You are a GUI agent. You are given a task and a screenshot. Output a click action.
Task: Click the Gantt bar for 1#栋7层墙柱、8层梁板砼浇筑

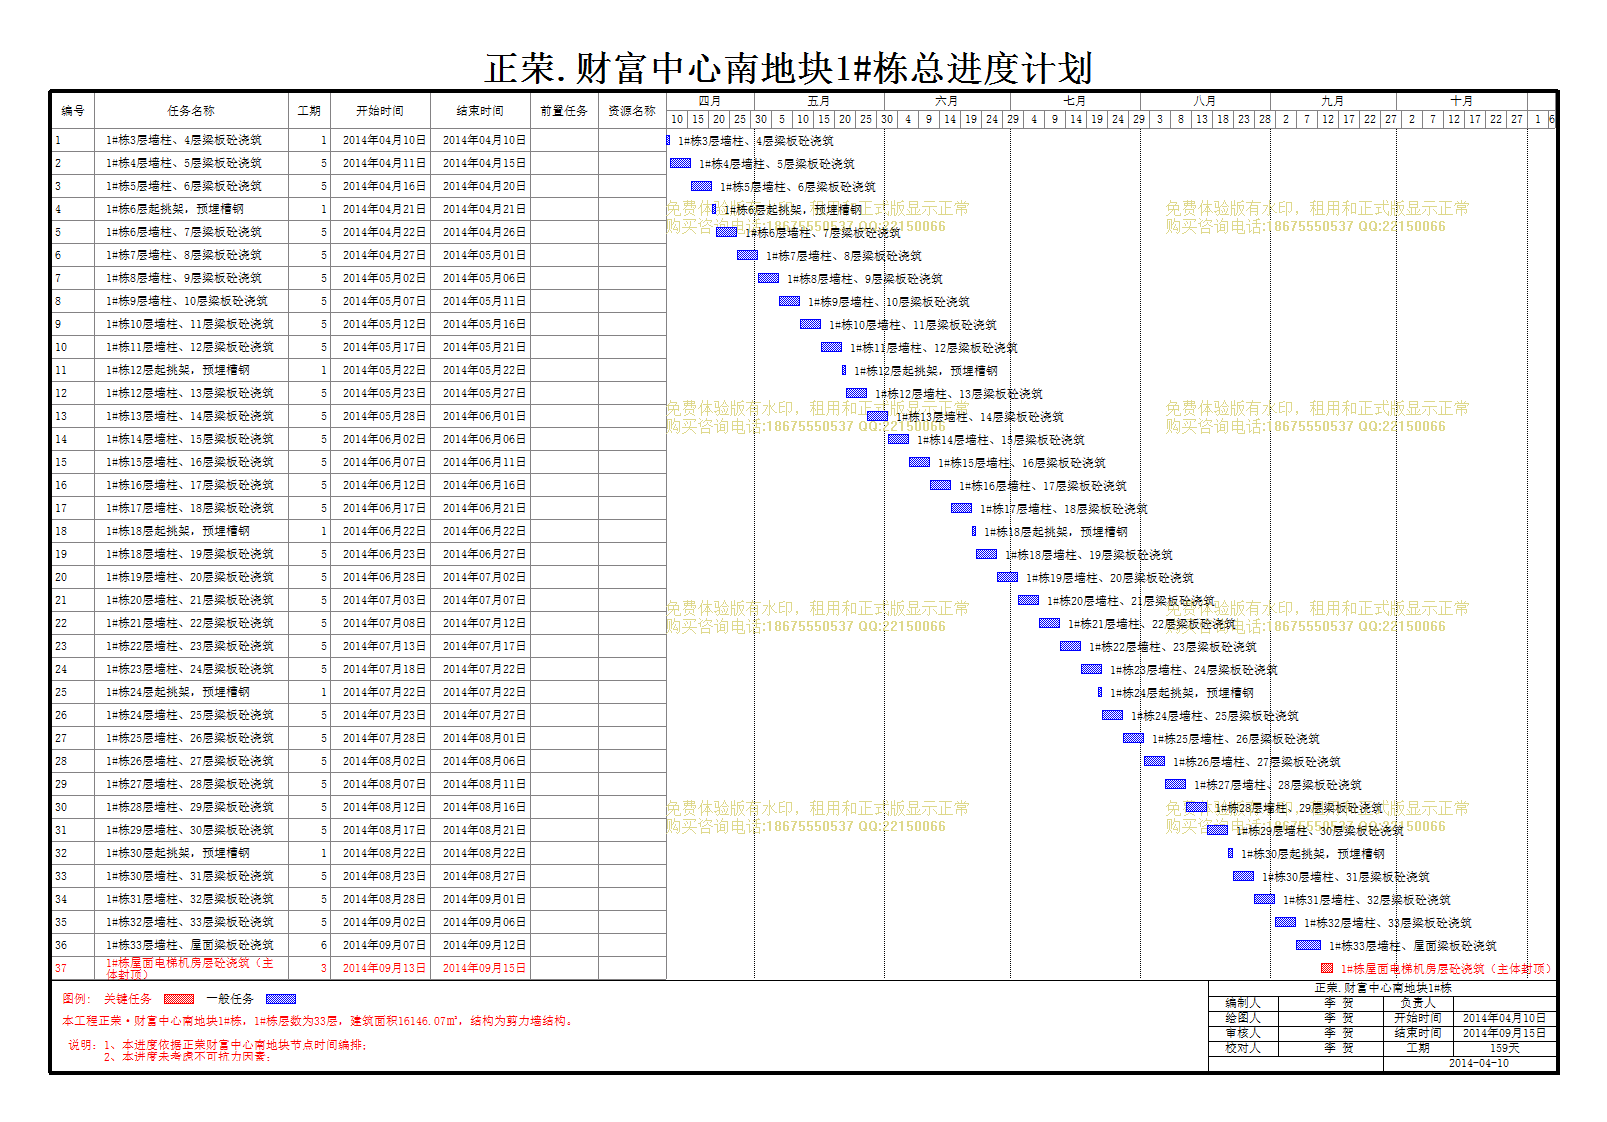coord(747,255)
